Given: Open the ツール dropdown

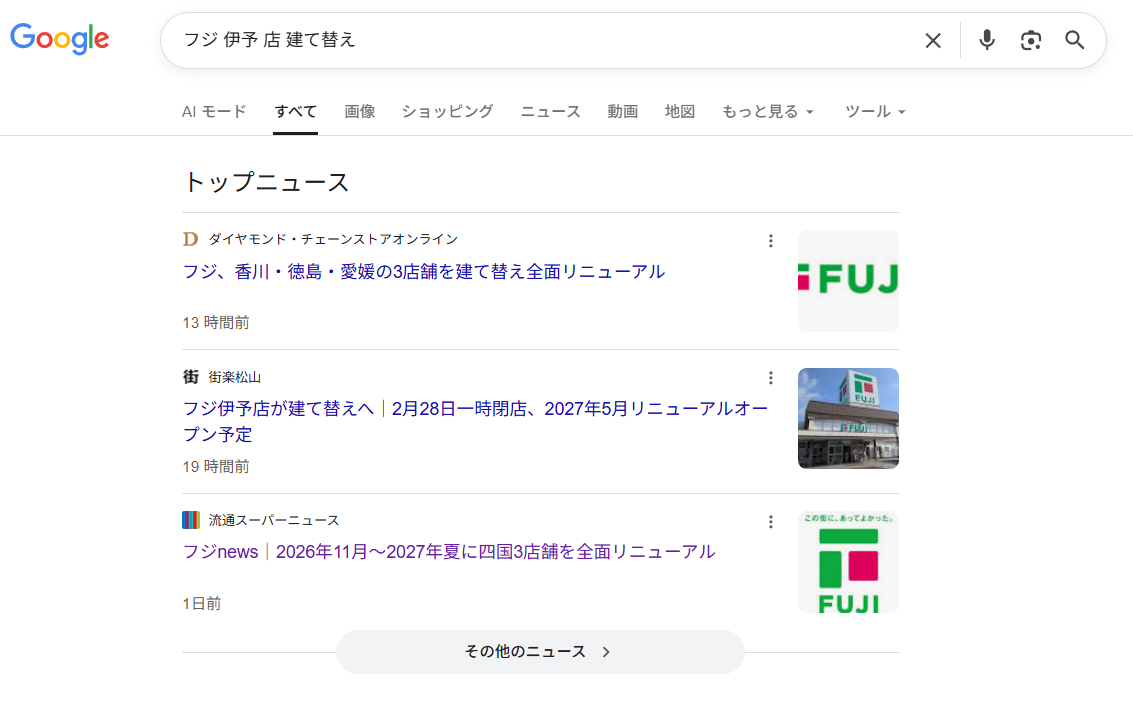Looking at the screenshot, I should pyautogui.click(x=874, y=111).
